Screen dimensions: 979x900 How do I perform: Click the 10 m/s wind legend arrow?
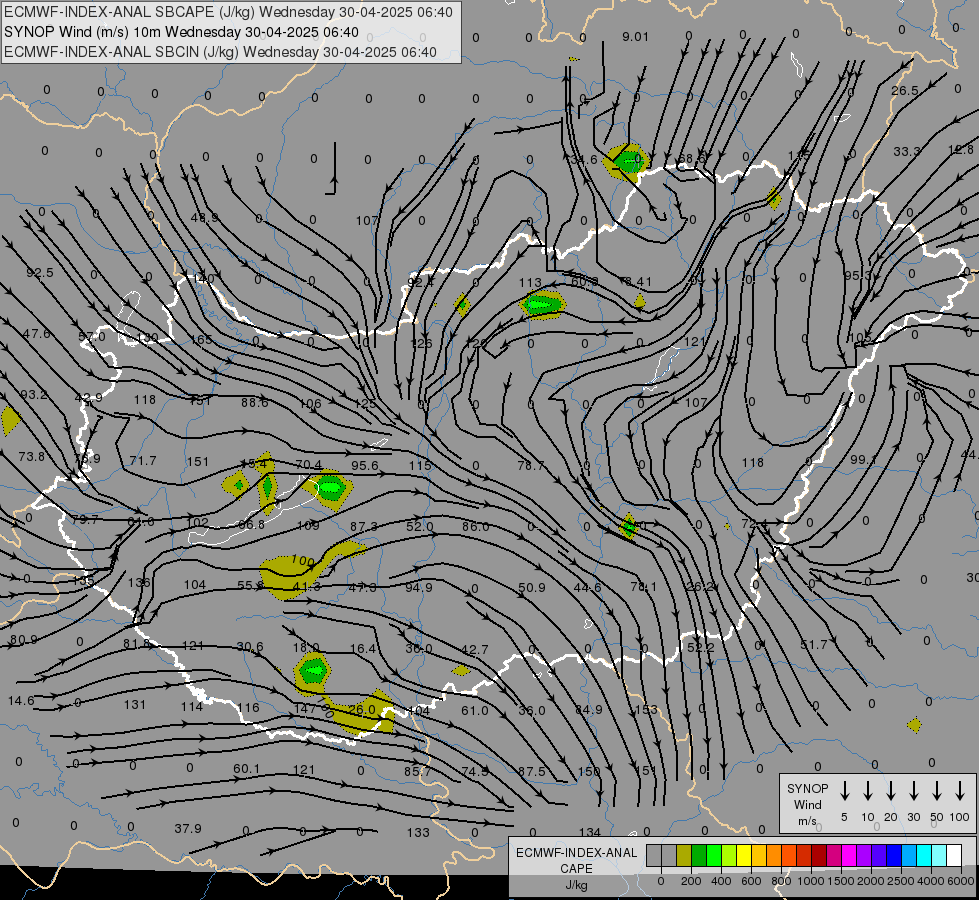868,791
